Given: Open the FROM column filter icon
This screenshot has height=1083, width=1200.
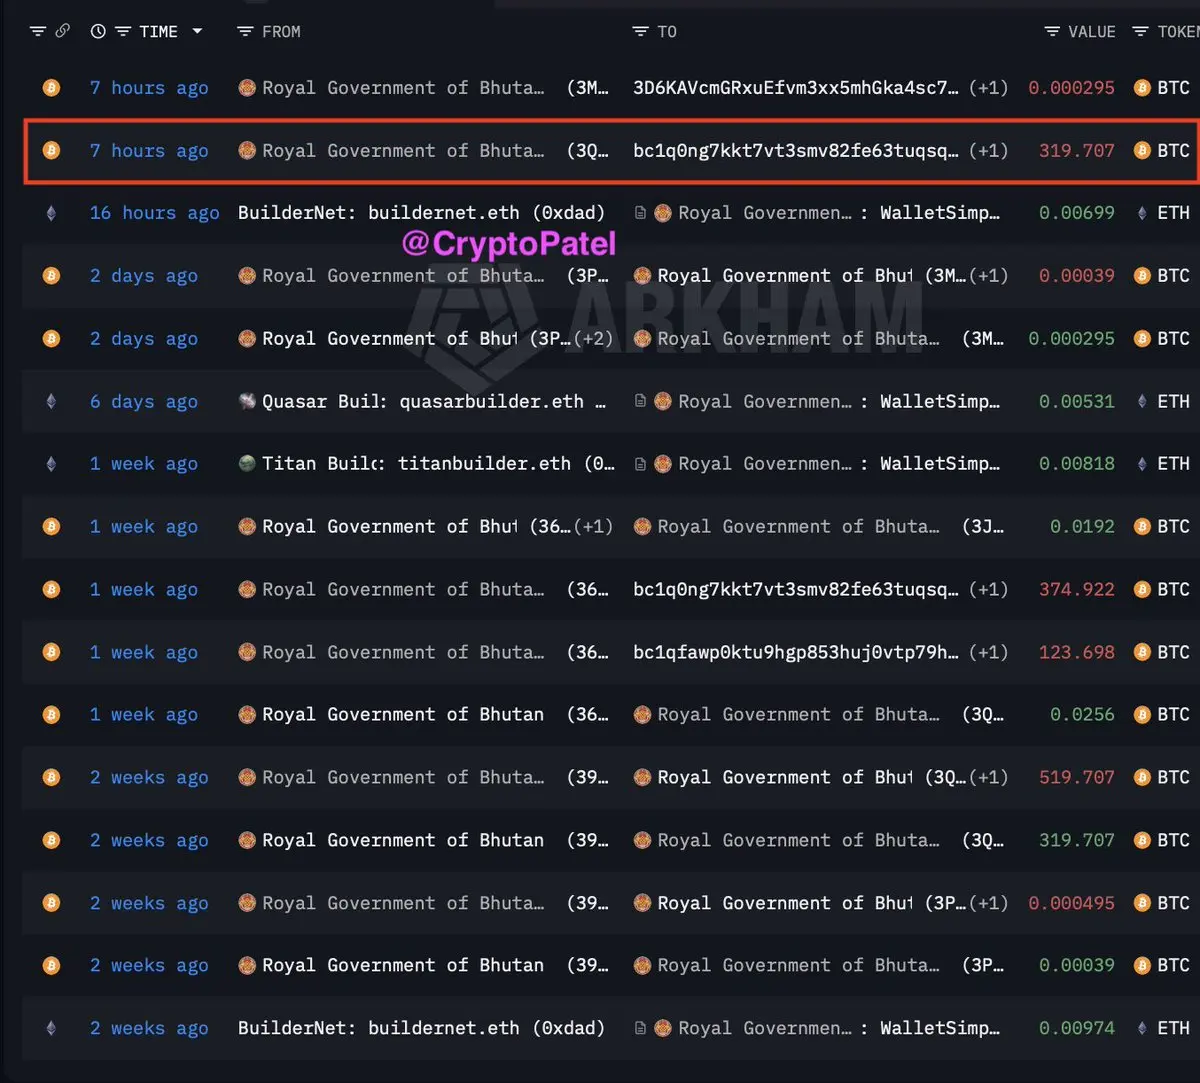Looking at the screenshot, I should point(245,32).
